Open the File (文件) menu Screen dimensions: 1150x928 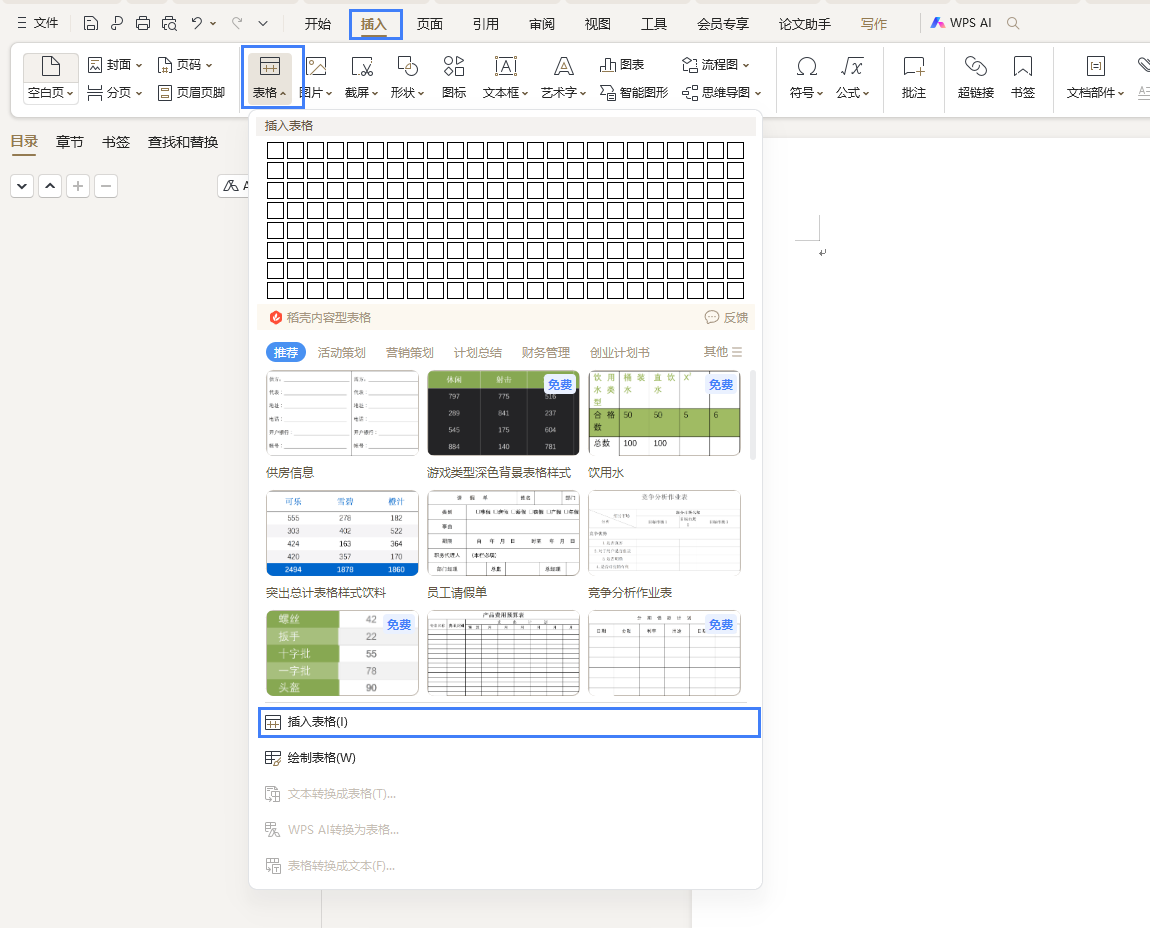pos(37,23)
